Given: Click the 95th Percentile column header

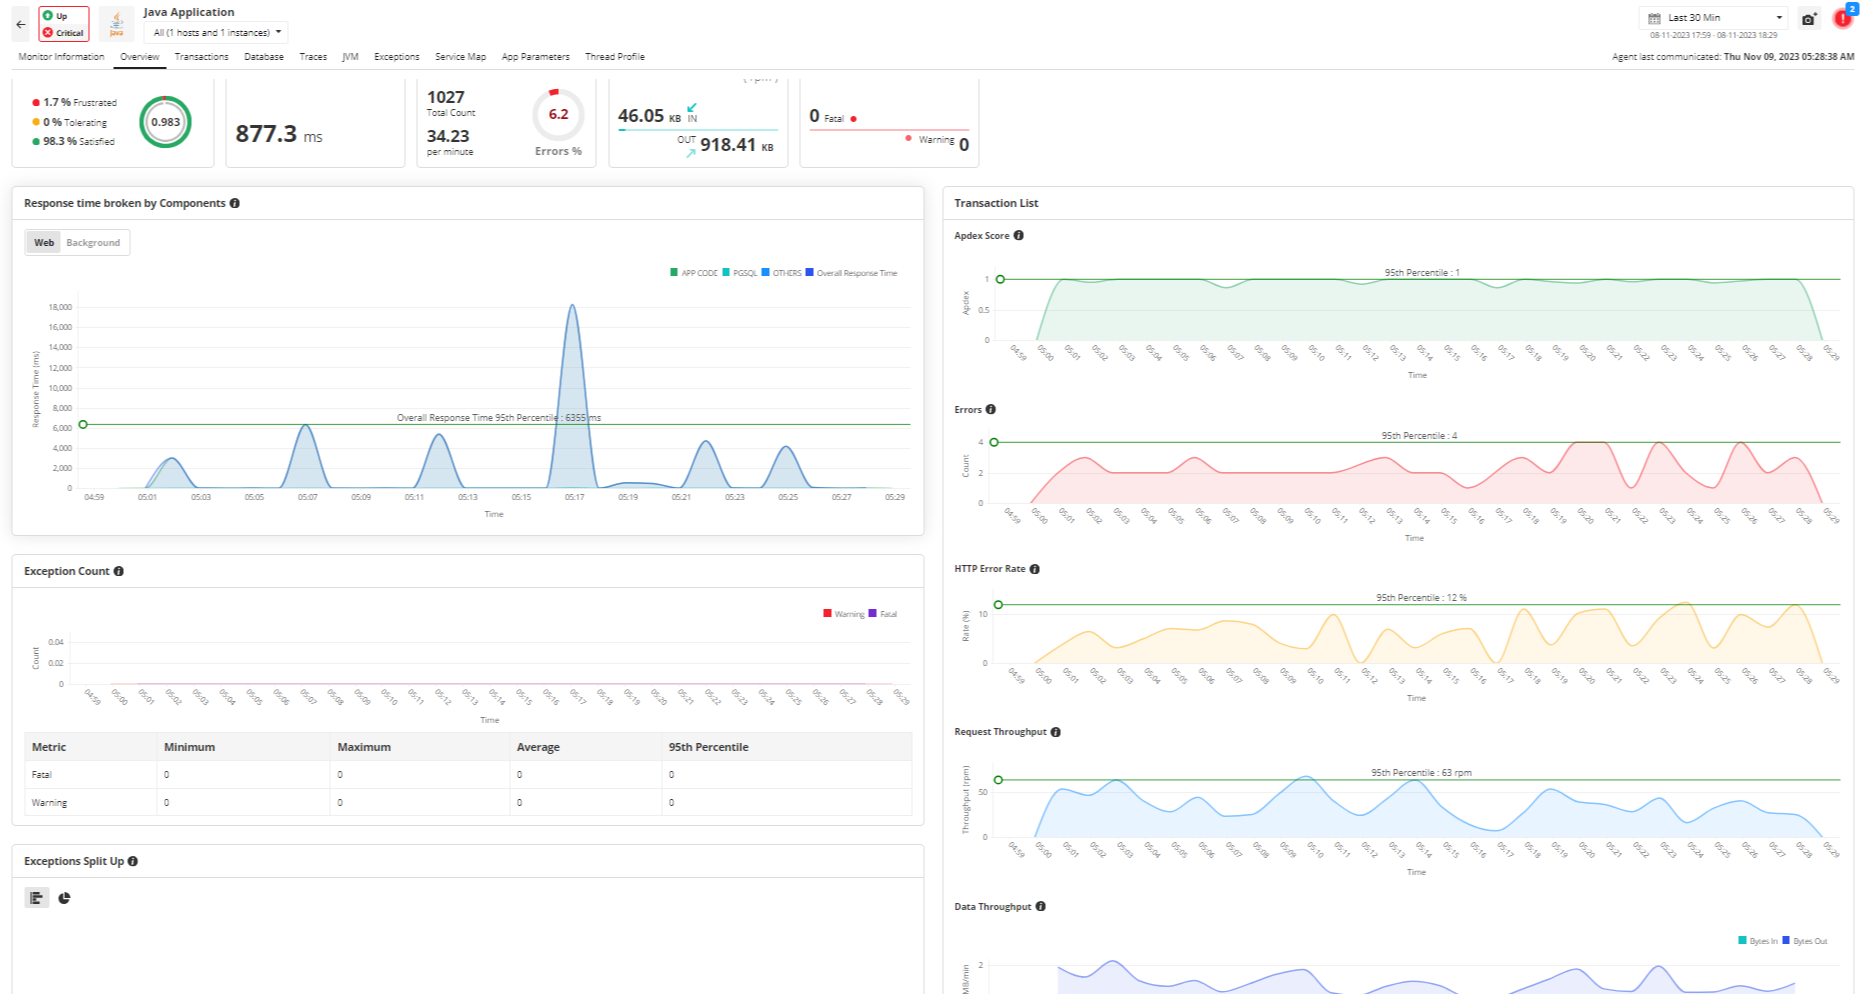Looking at the screenshot, I should coord(708,747).
